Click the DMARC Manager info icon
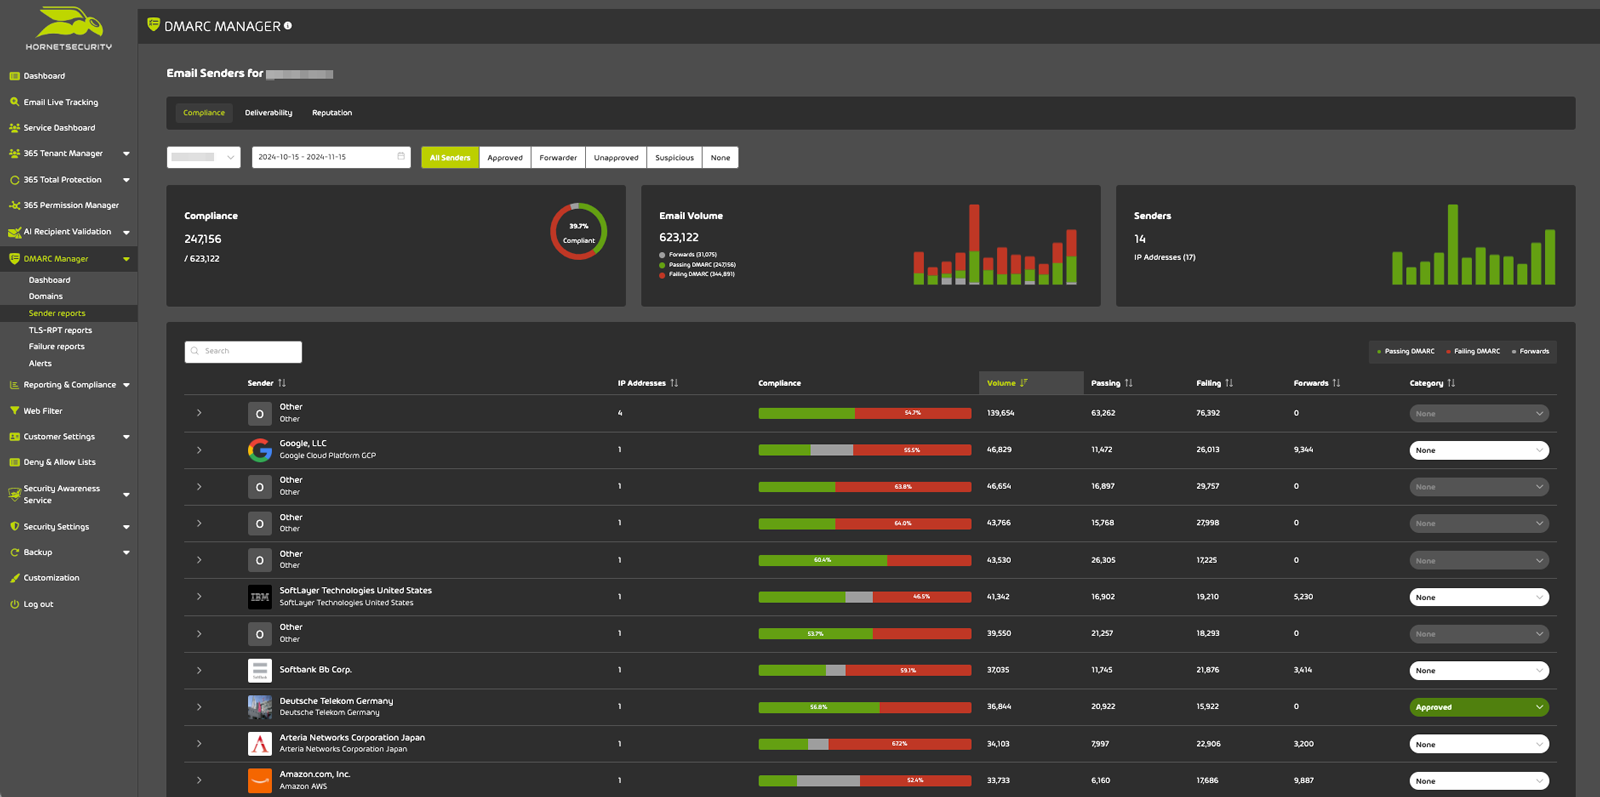This screenshot has height=797, width=1600. [288, 26]
